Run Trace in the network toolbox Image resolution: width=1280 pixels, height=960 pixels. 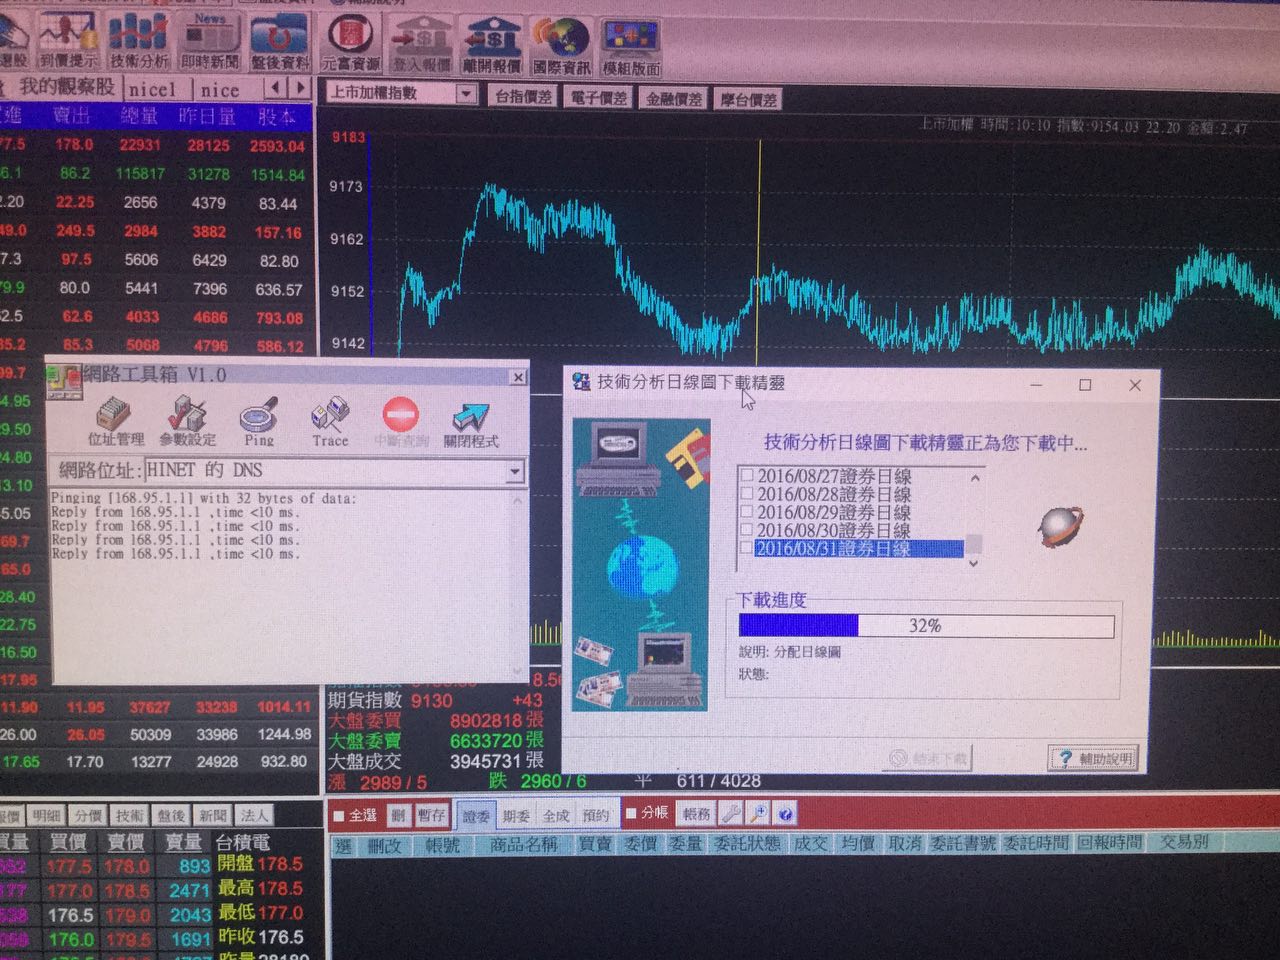tap(330, 422)
